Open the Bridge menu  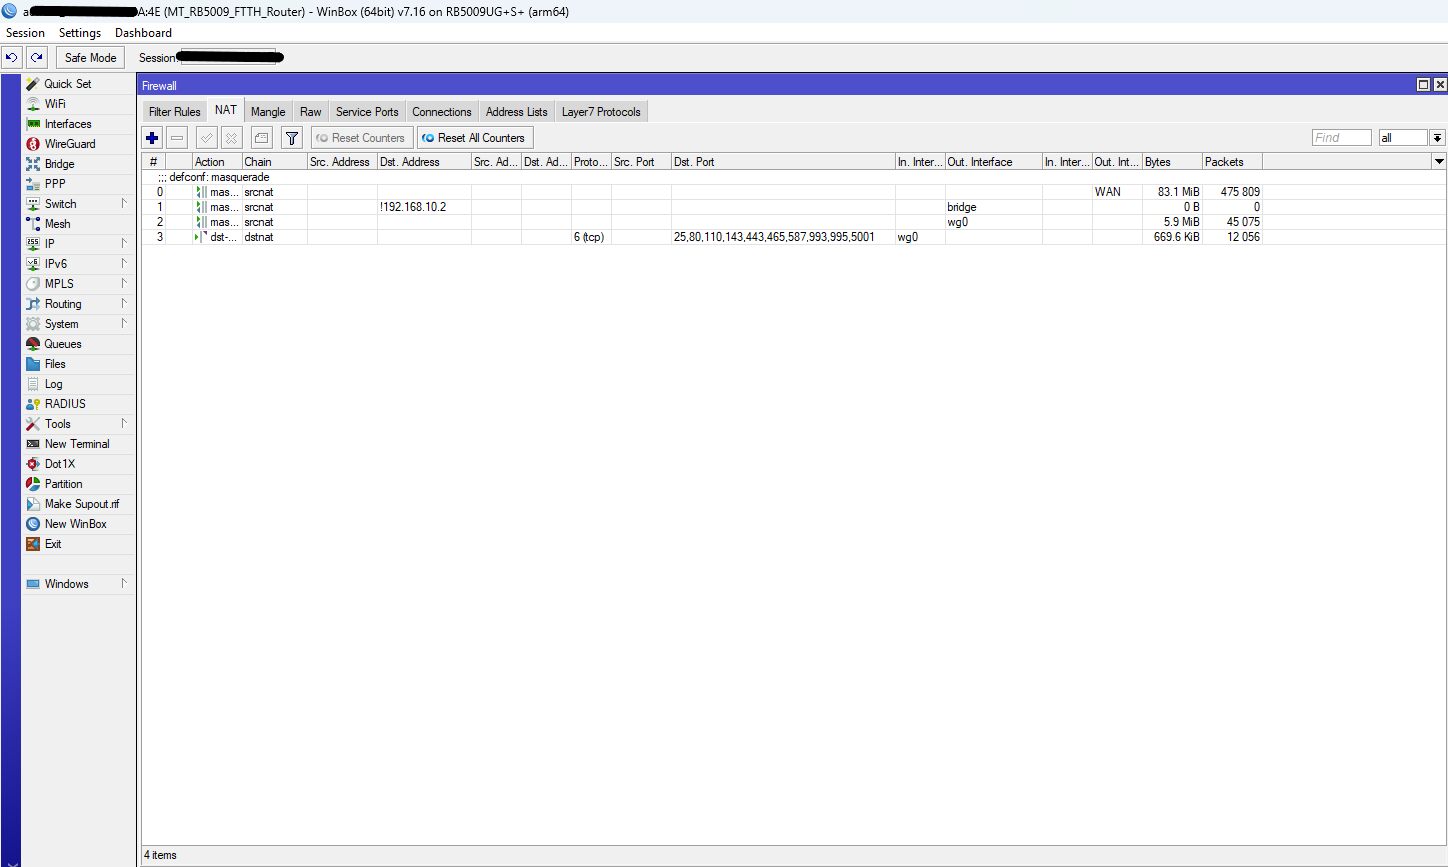[x=59, y=164]
